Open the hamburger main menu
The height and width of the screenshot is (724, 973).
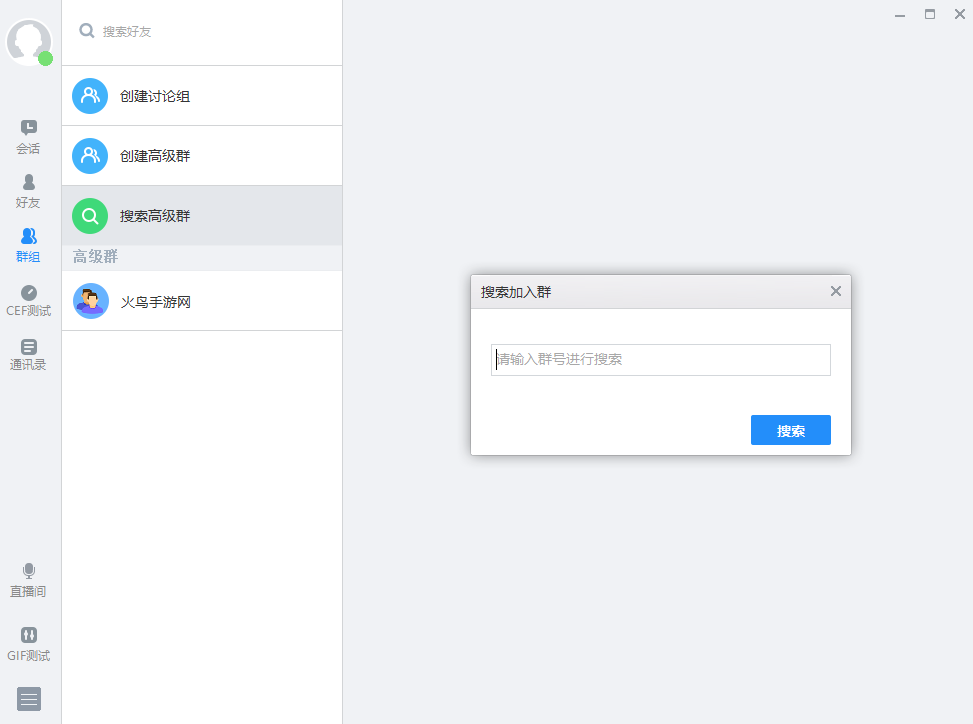coord(29,699)
